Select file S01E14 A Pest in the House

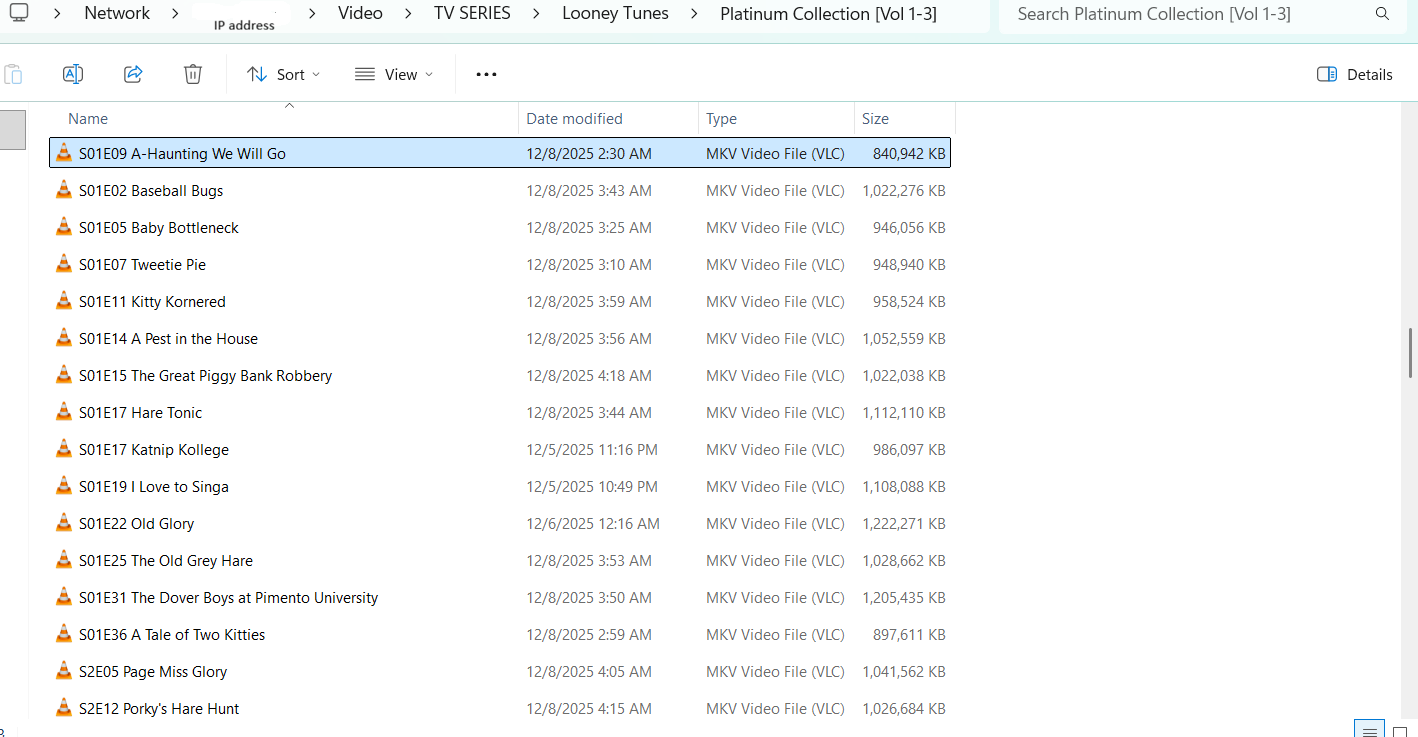point(500,338)
